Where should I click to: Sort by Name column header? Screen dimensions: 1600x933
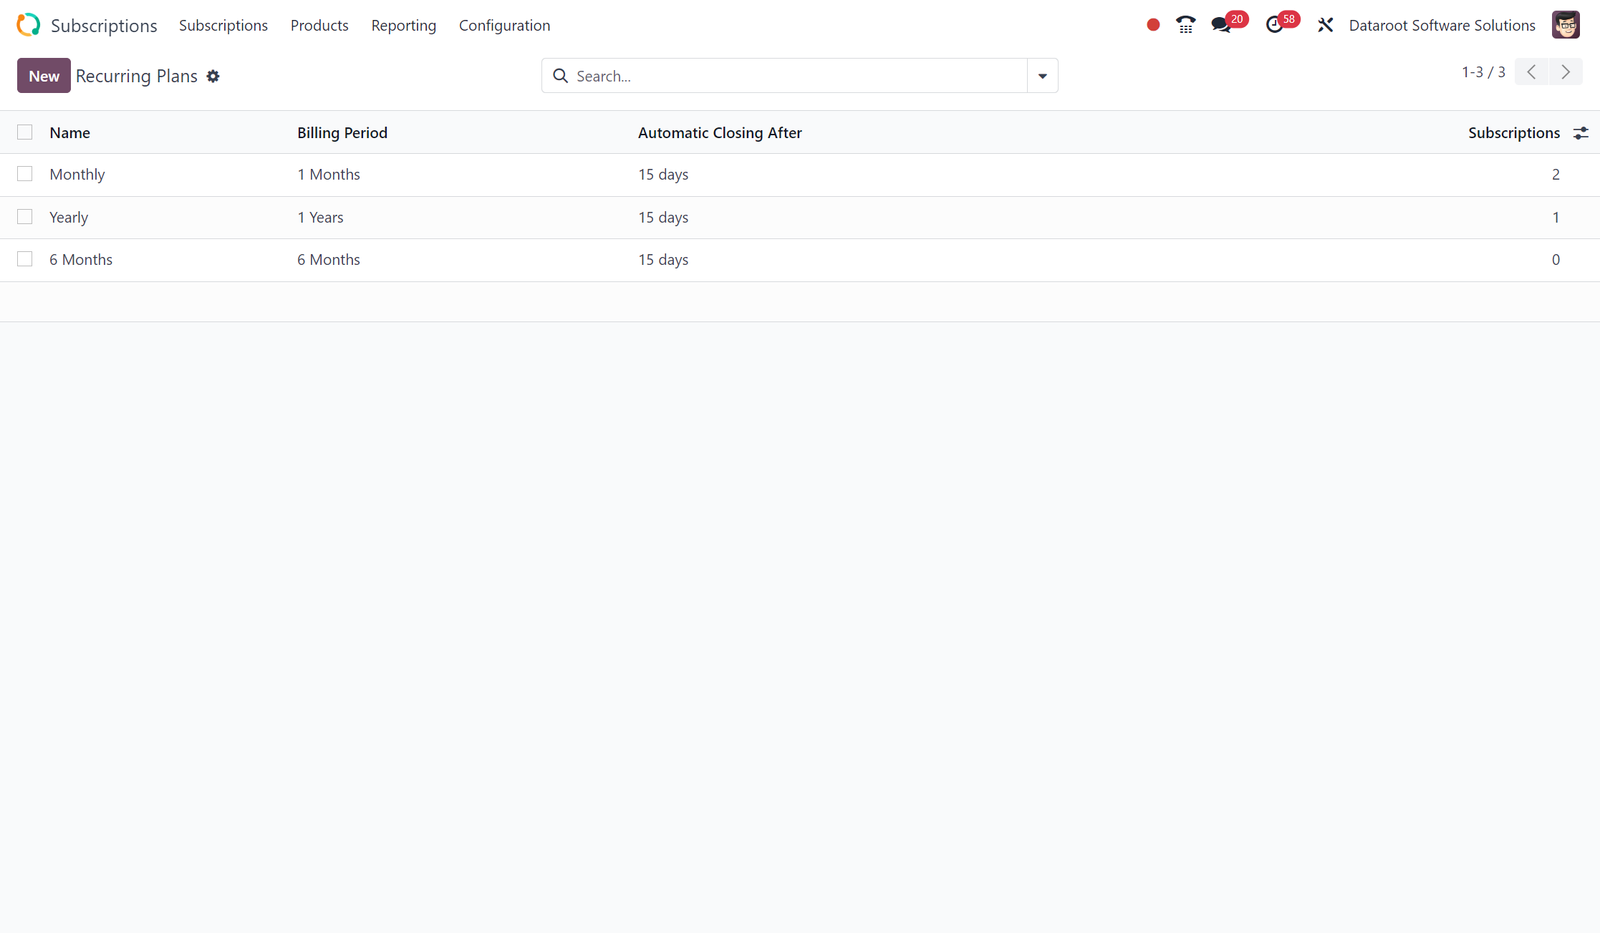[70, 133]
